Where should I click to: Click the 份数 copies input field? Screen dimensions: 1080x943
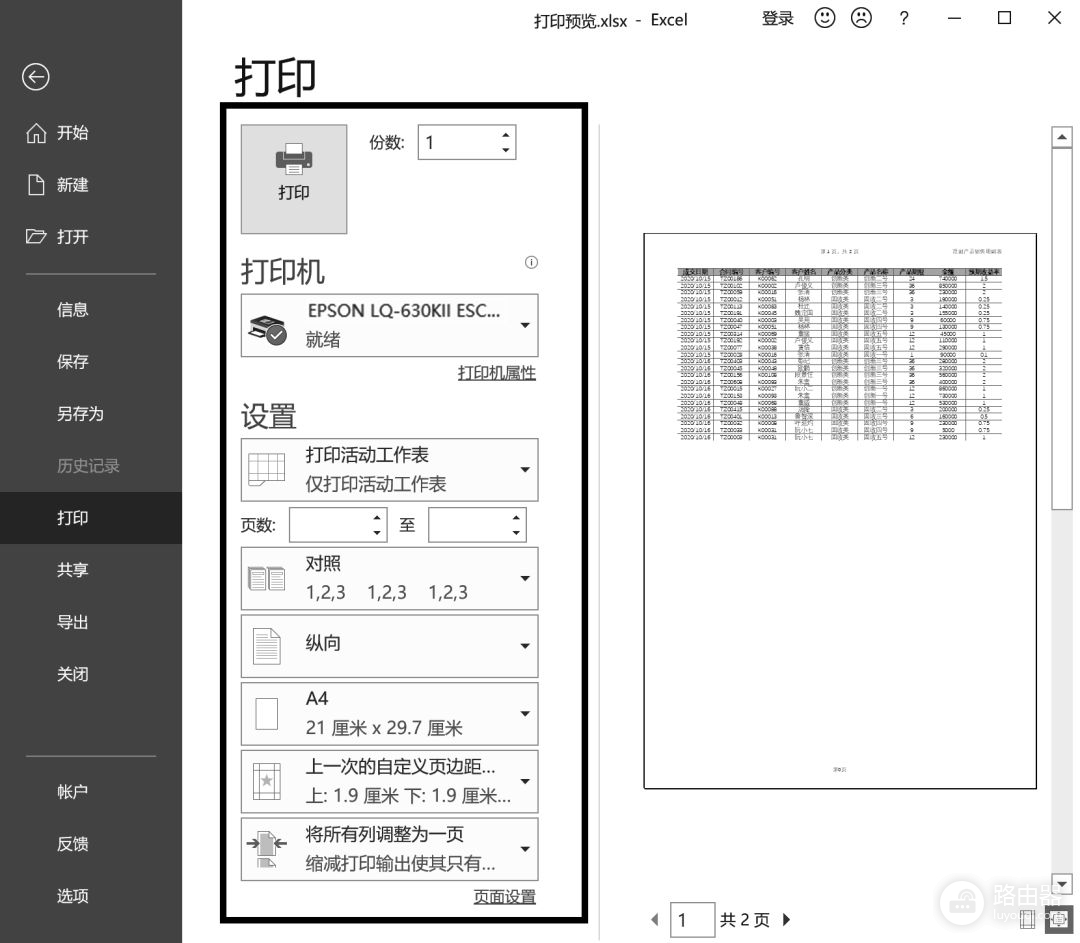click(459, 143)
